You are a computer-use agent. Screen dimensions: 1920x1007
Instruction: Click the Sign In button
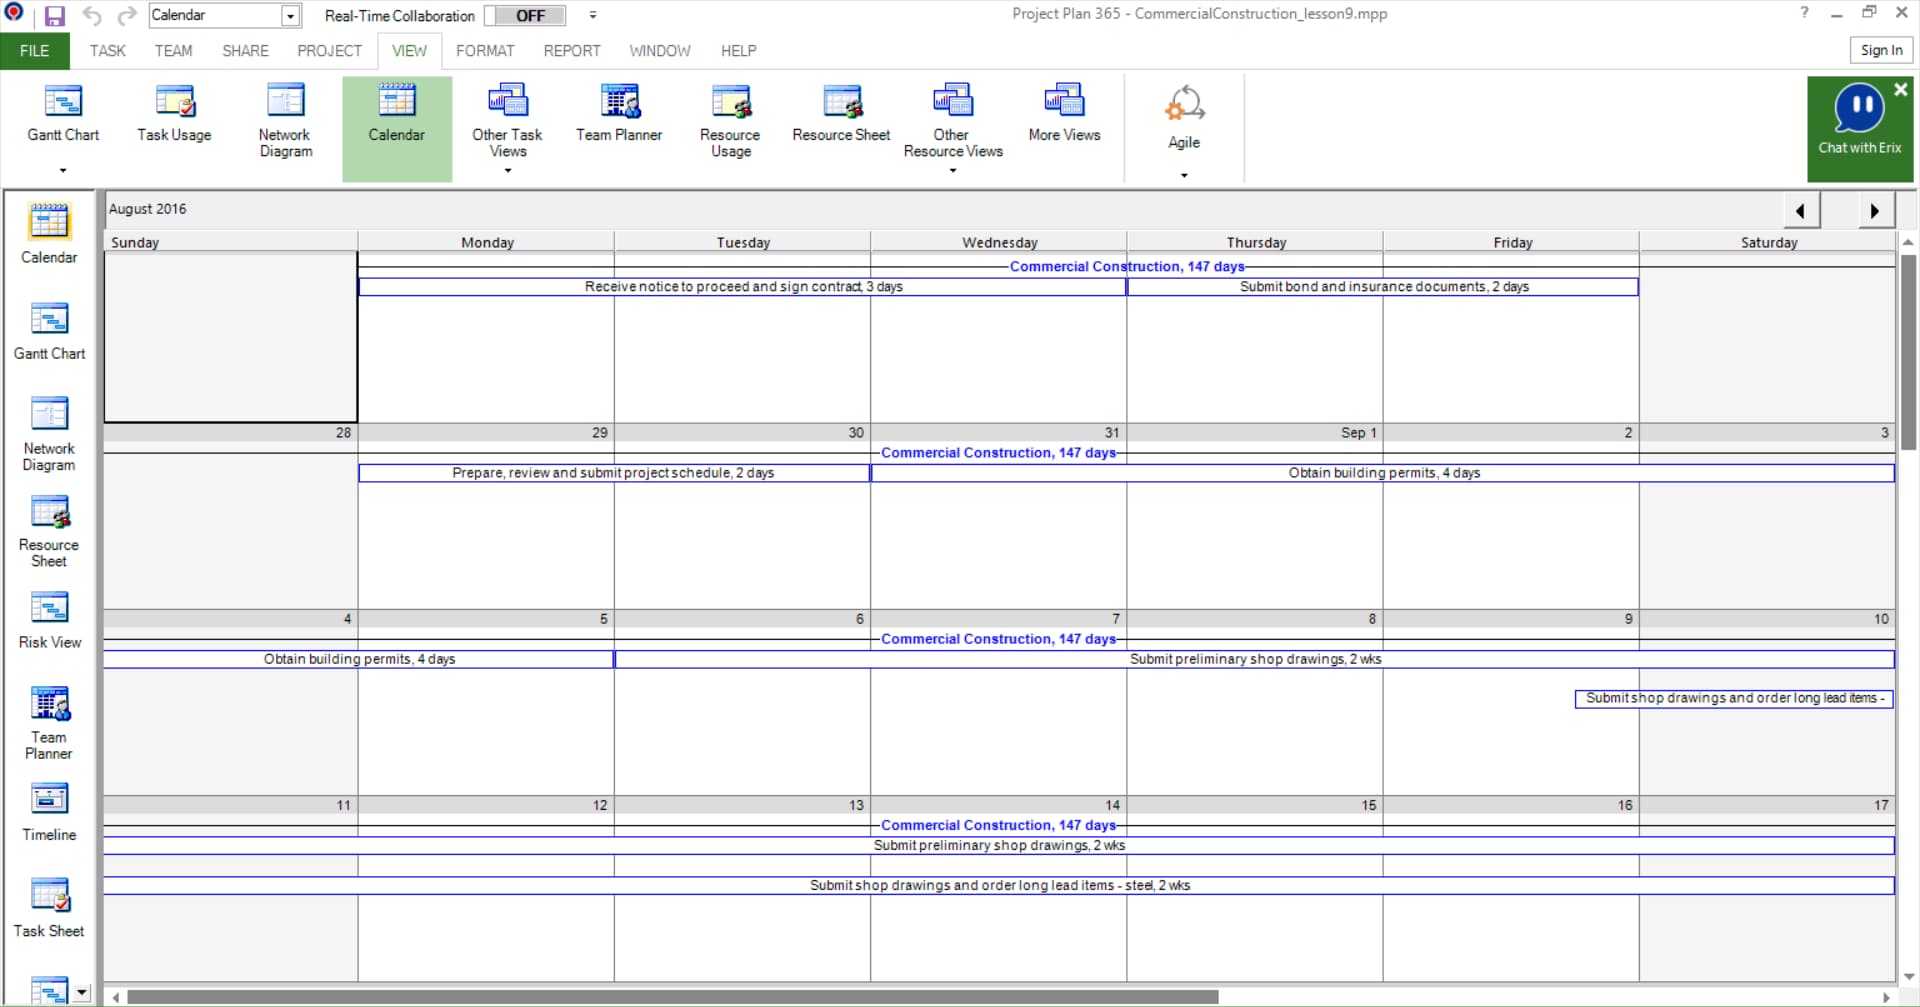(1881, 50)
